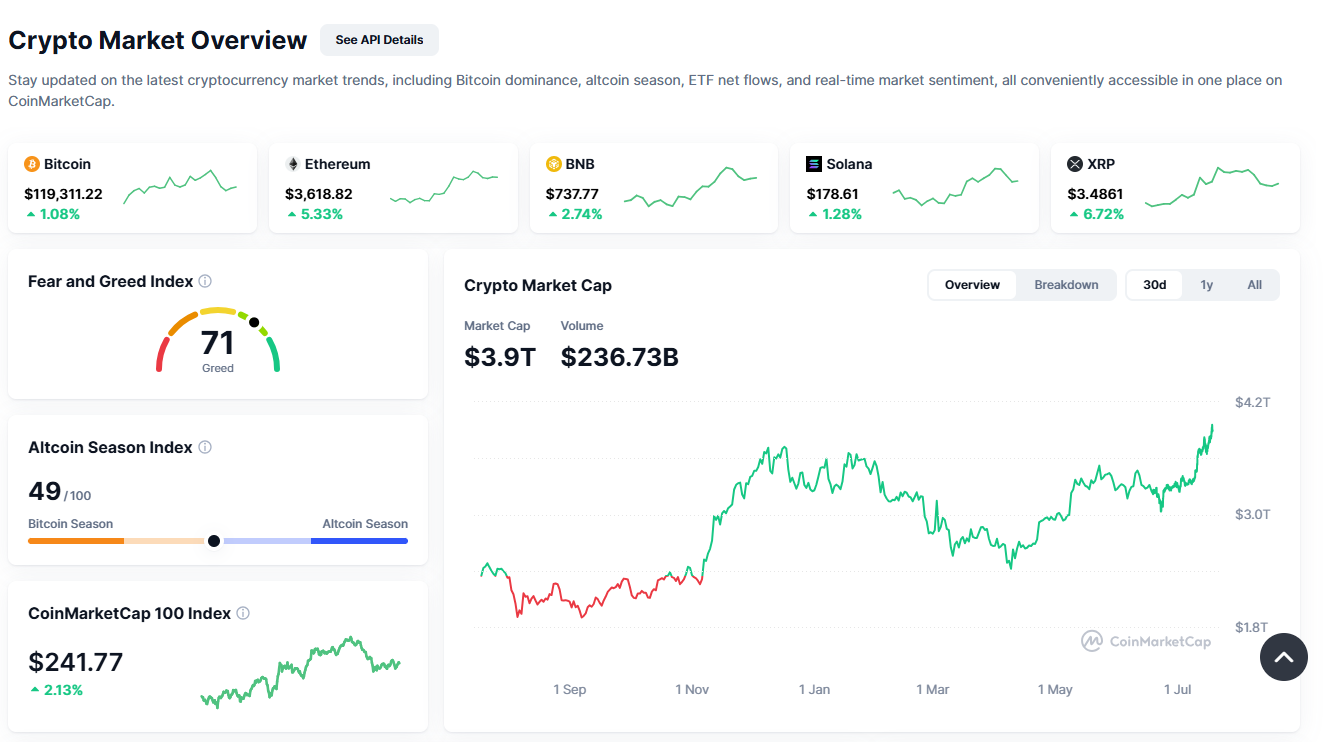Click the Crypto Market Cap heading
Viewport: 1324px width, 742px height.
pyautogui.click(x=538, y=286)
